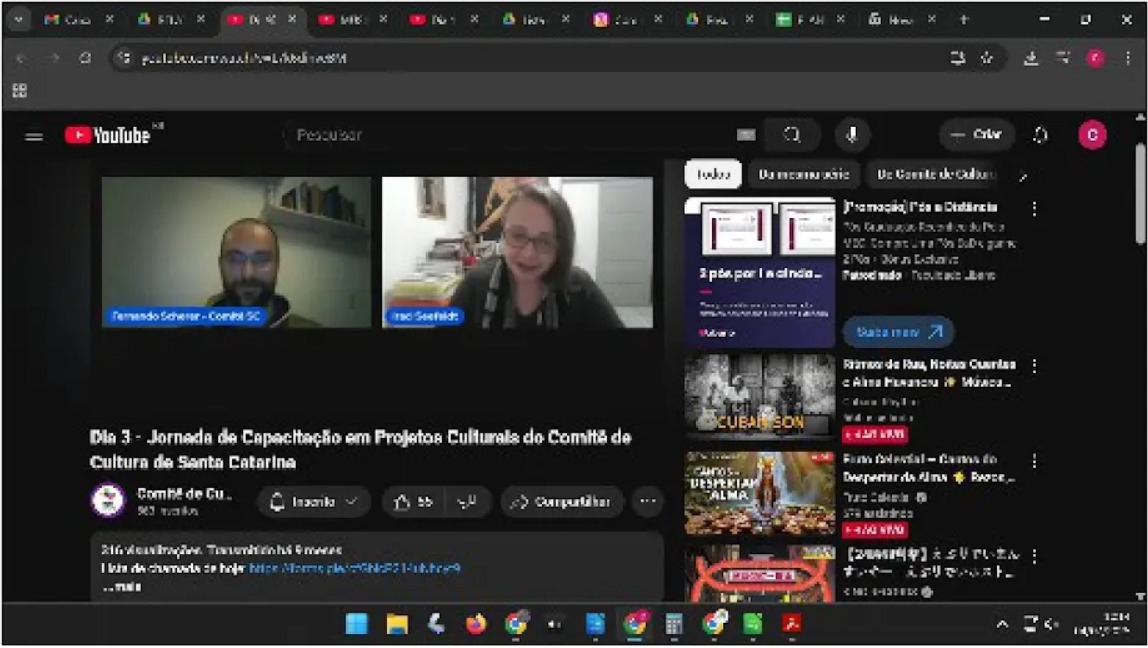Open the Inscrito subscription dropdown
This screenshot has width=1148, height=648.
pos(314,502)
